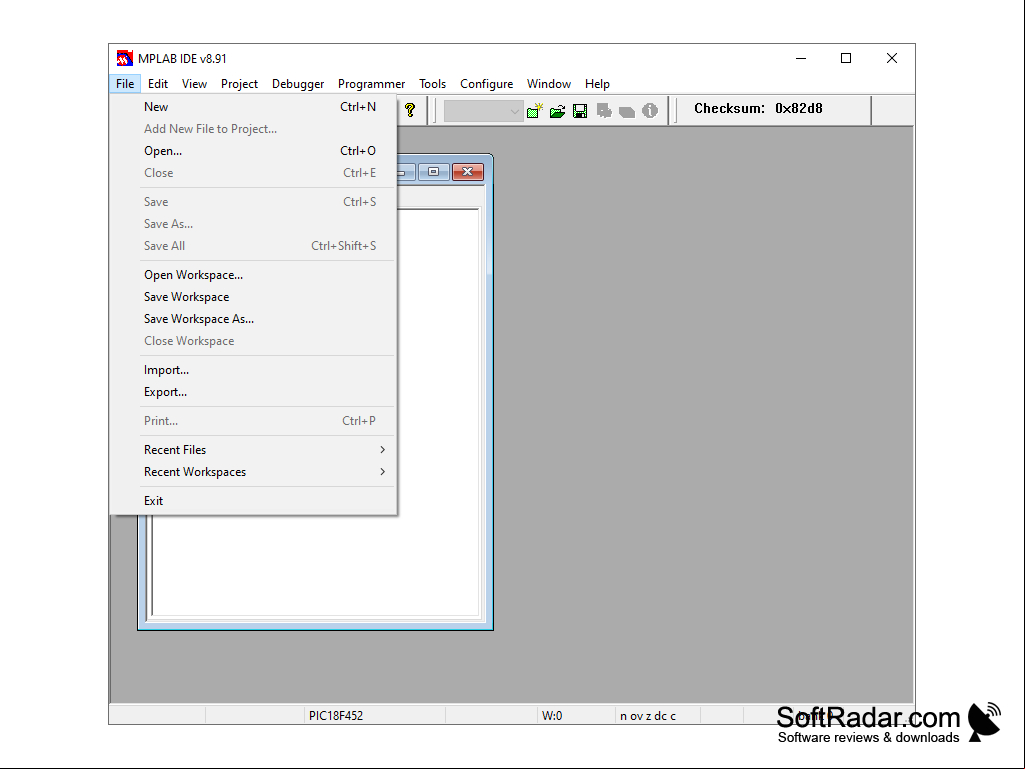1025x769 pixels.
Task: Maximize the inner child window
Action: pos(433,172)
